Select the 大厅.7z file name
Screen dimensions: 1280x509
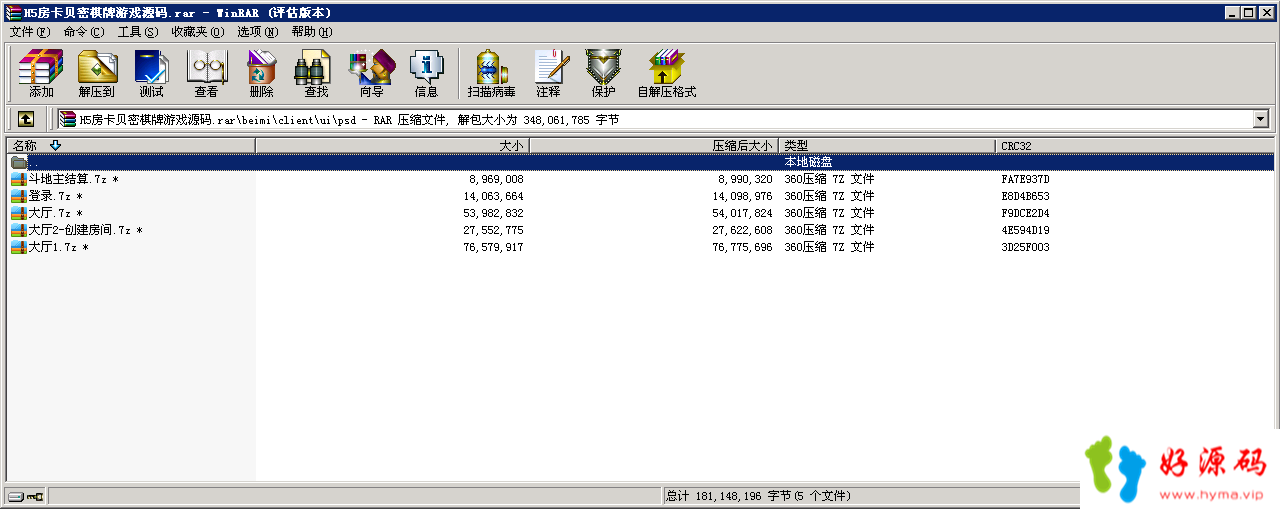[x=55, y=213]
